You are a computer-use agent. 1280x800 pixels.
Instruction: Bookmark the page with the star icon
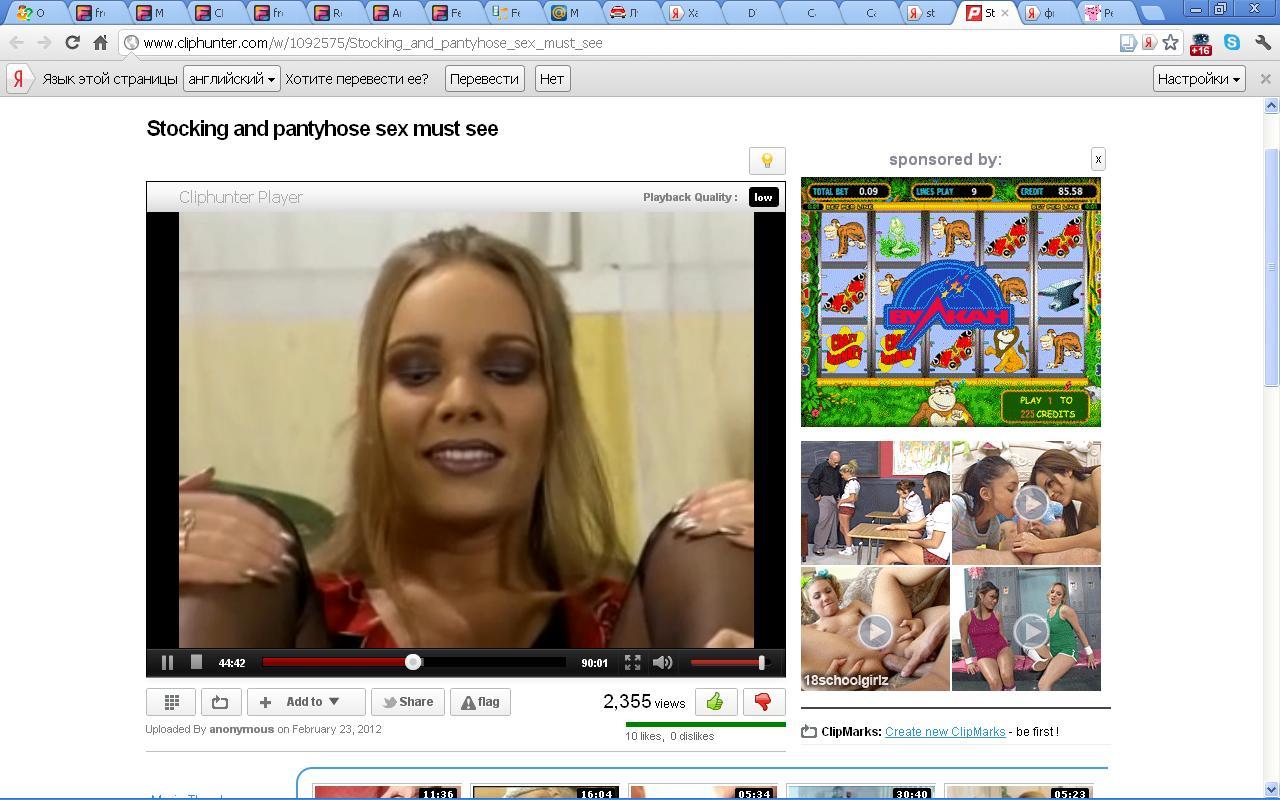tap(1171, 43)
